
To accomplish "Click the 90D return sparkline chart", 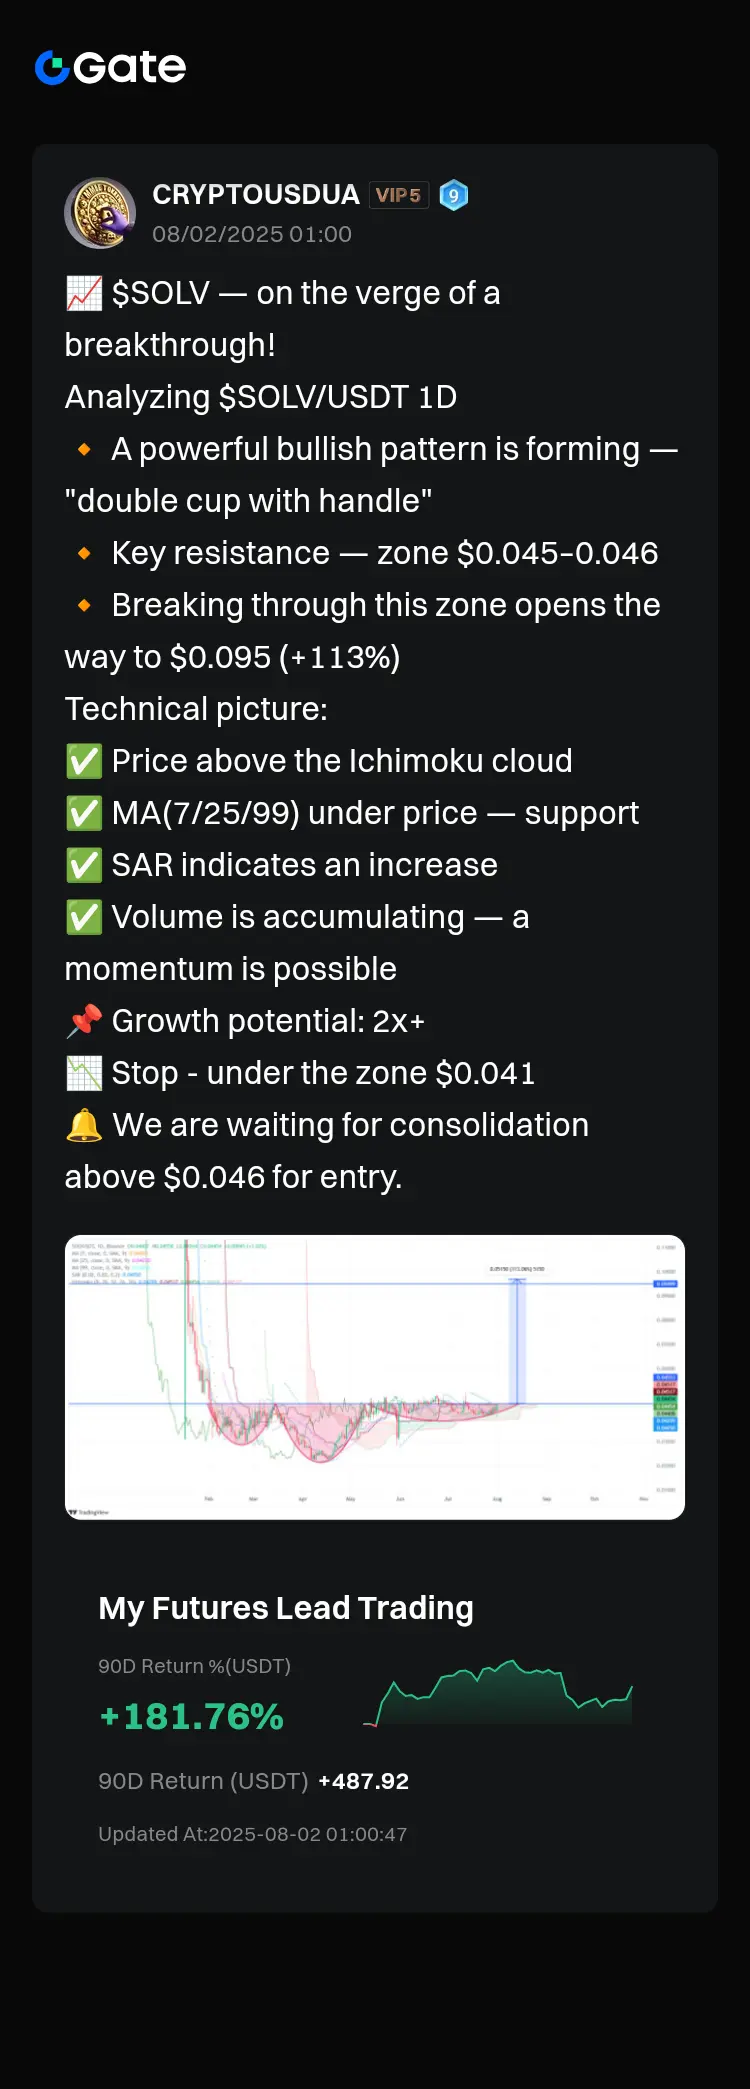I will click(498, 1692).
